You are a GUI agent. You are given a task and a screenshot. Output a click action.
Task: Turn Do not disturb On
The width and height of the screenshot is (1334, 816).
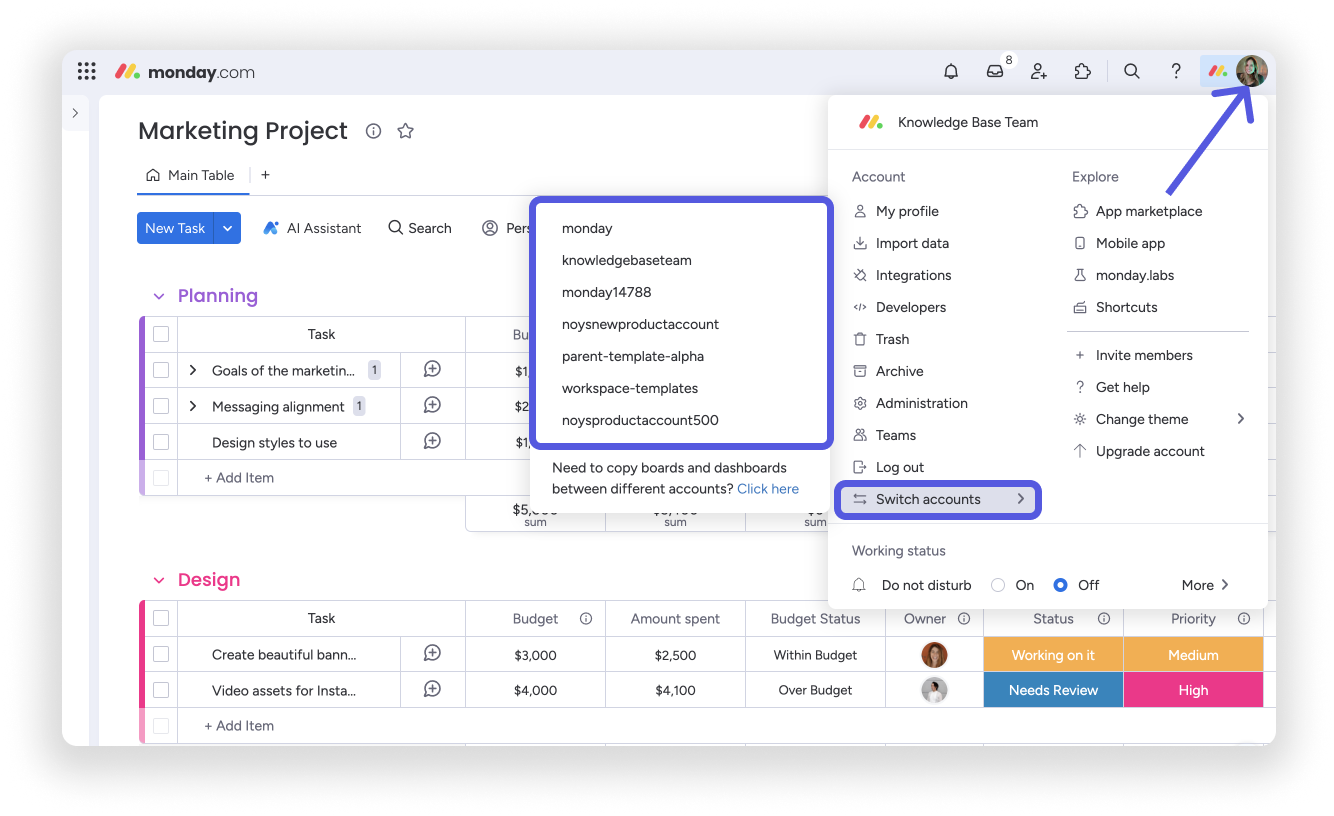click(x=998, y=585)
